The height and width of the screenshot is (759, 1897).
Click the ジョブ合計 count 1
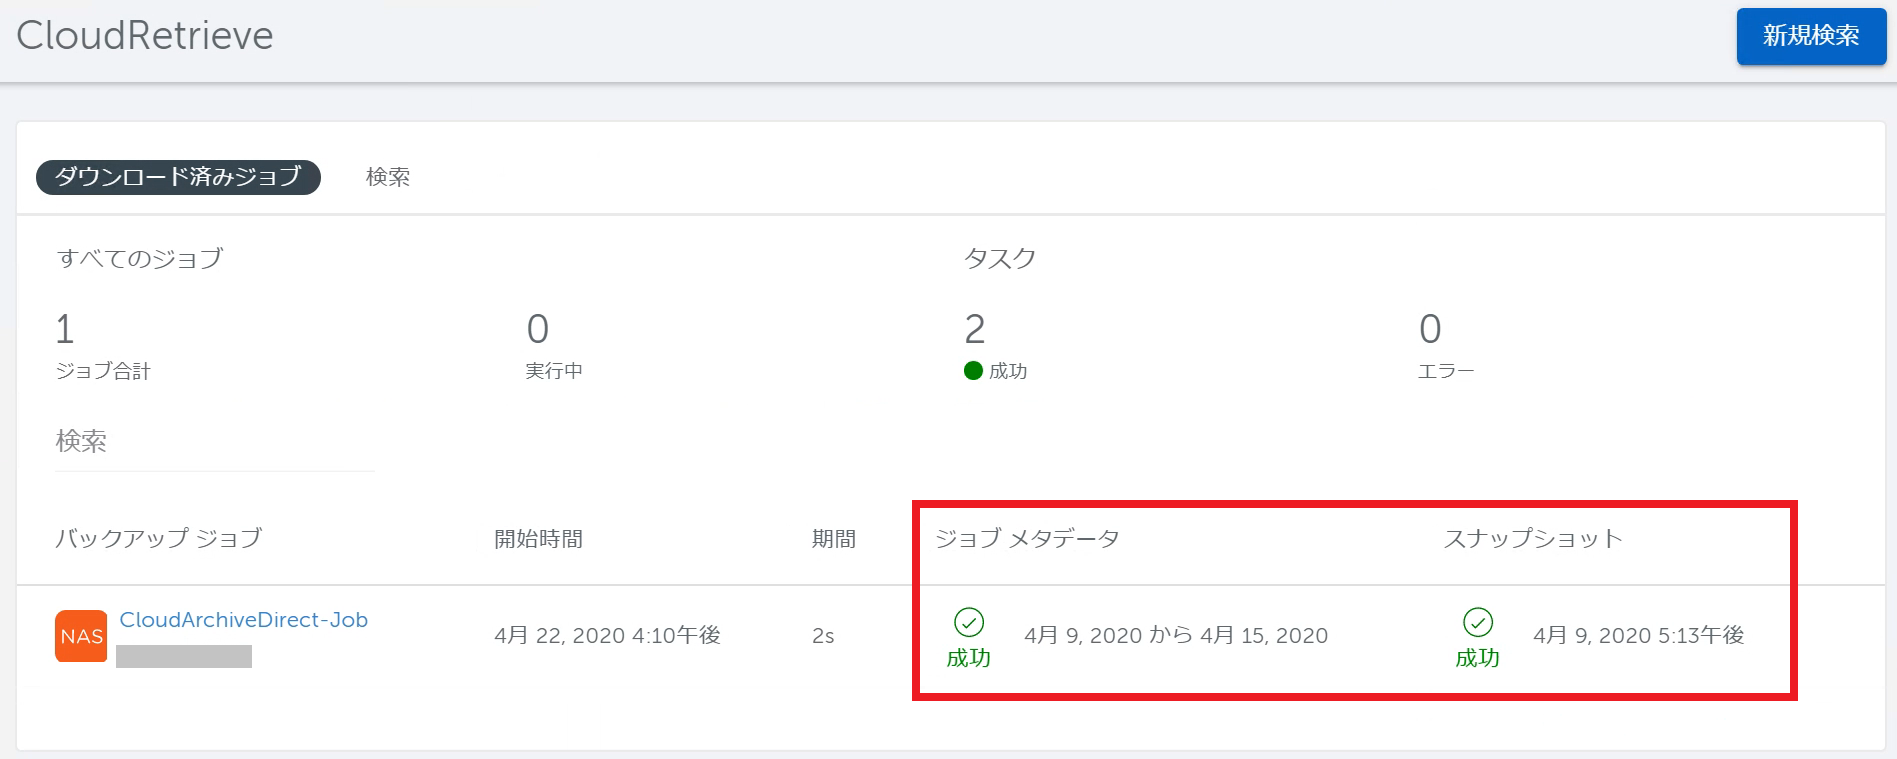click(65, 329)
